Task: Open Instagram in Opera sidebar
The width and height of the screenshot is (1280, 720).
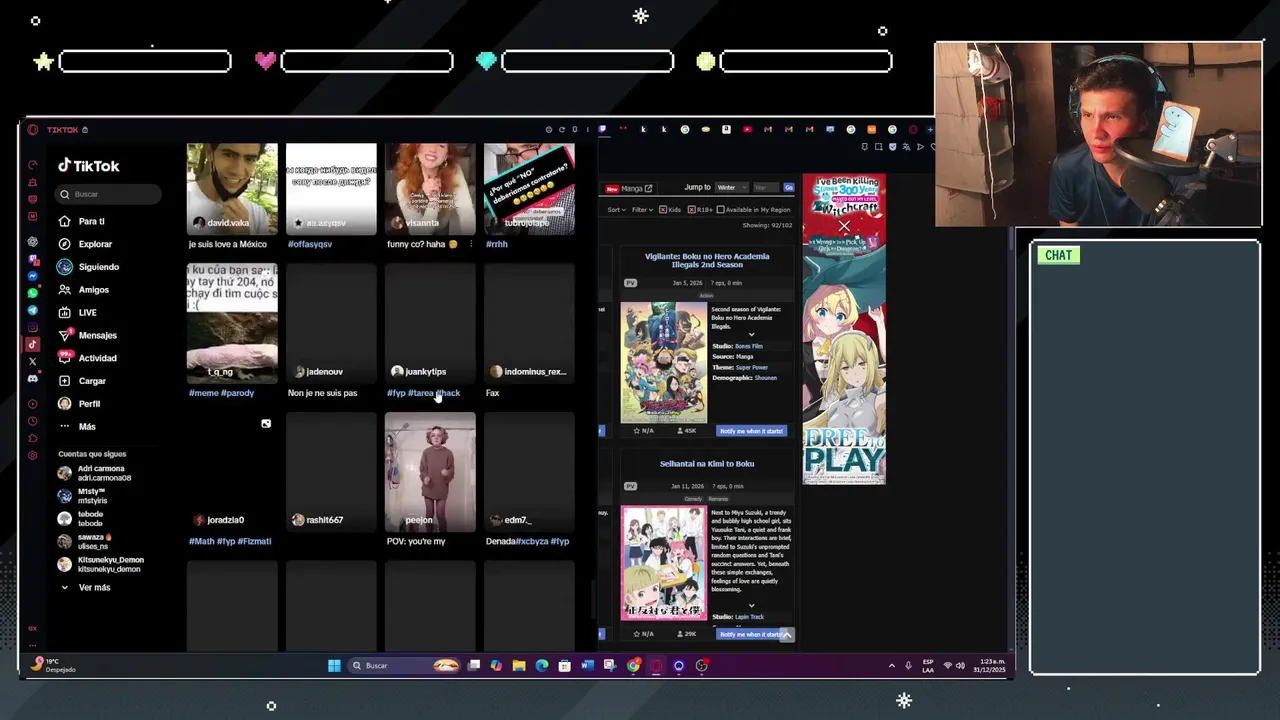Action: coord(33,327)
